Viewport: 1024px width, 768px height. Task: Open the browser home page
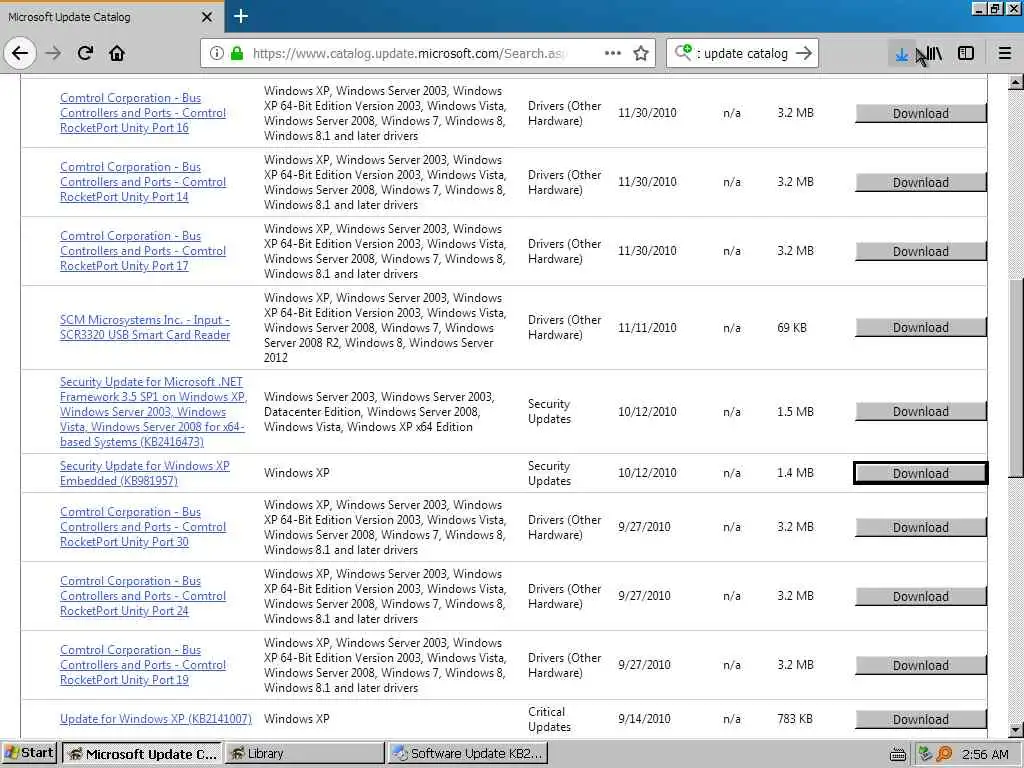click(x=117, y=53)
